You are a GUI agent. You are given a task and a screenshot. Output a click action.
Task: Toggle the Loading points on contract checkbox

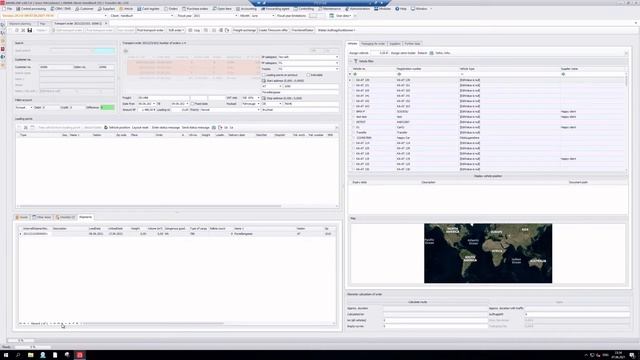click(264, 75)
